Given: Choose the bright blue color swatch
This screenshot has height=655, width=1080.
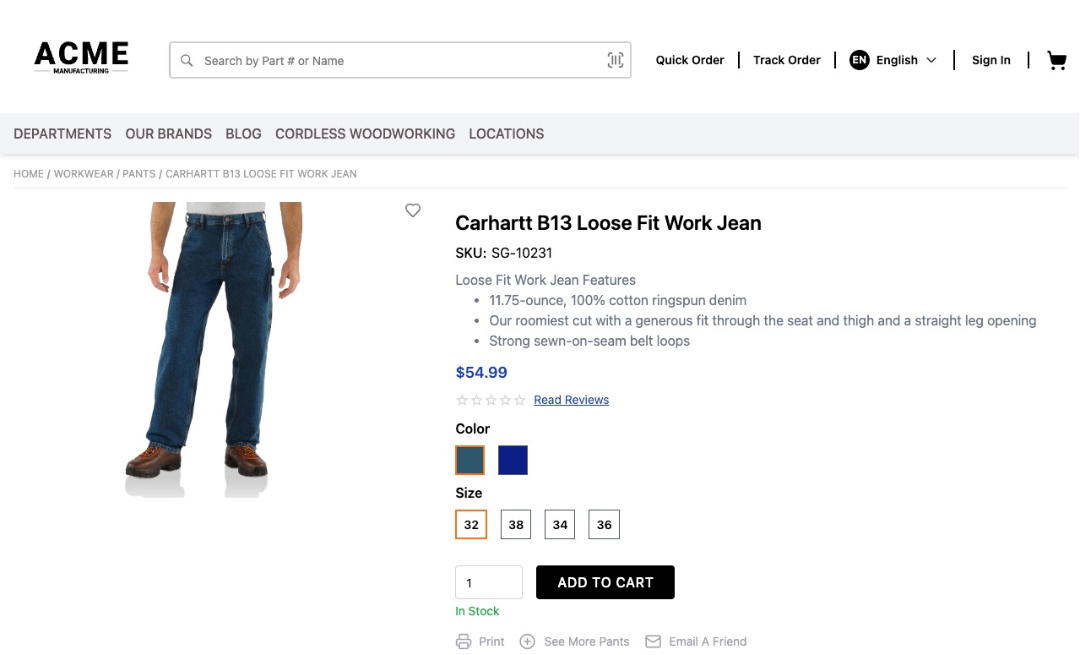Looking at the screenshot, I should pyautogui.click(x=513, y=460).
